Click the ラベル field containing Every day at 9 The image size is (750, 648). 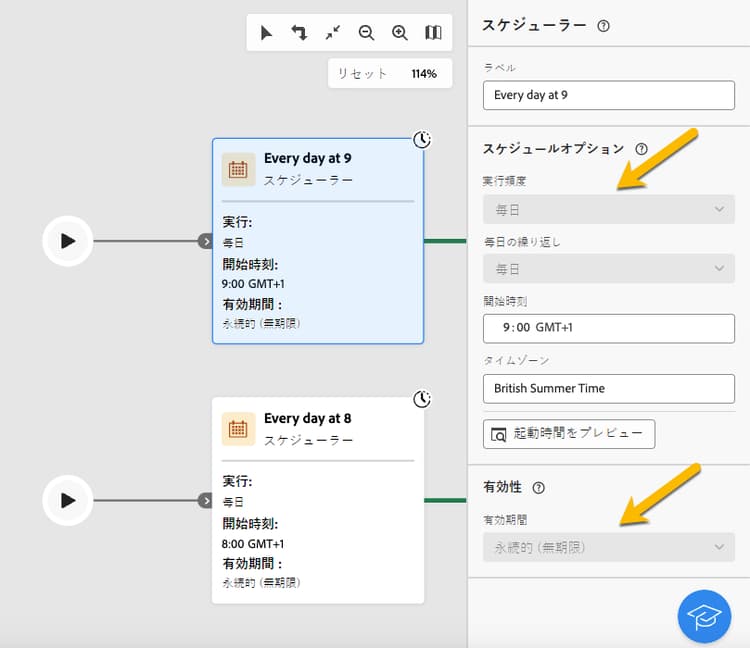click(x=608, y=95)
